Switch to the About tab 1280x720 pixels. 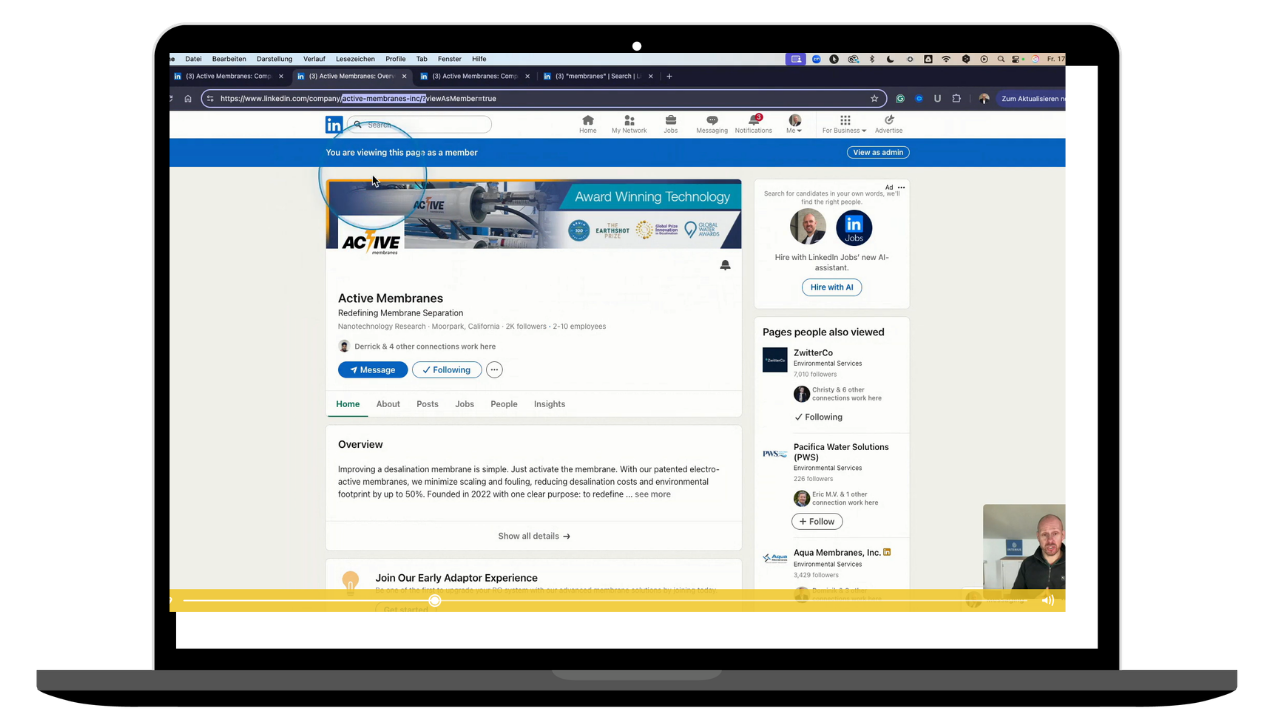coord(388,404)
